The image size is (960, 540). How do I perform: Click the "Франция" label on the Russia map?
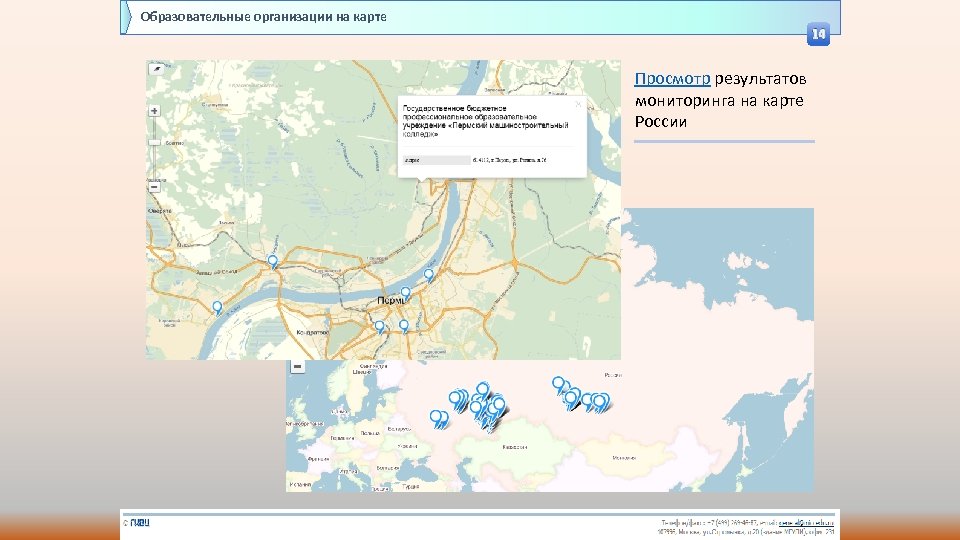coord(318,459)
